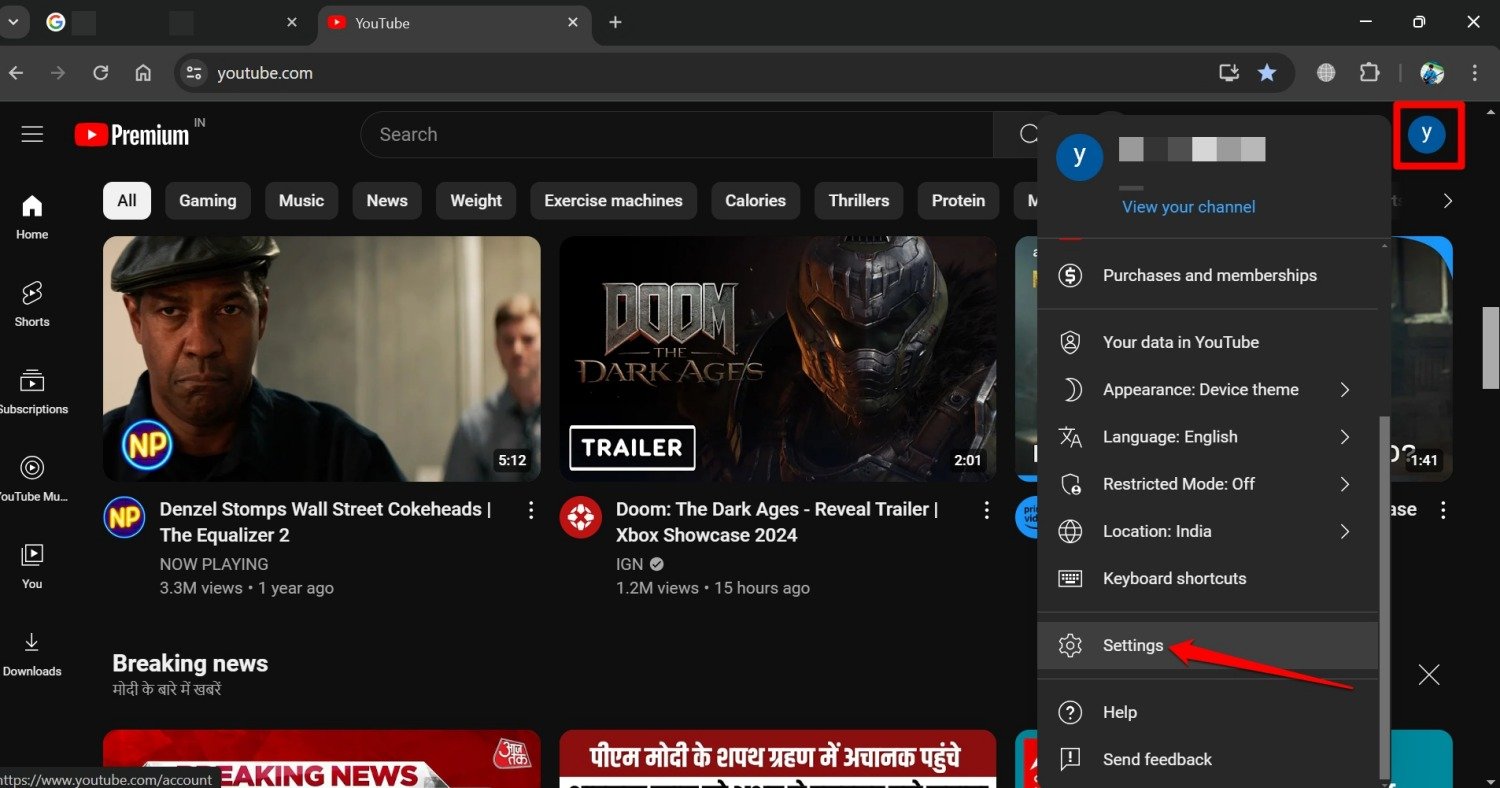
Task: Open Aaj Tak breaking news thumbnail
Action: [322, 759]
